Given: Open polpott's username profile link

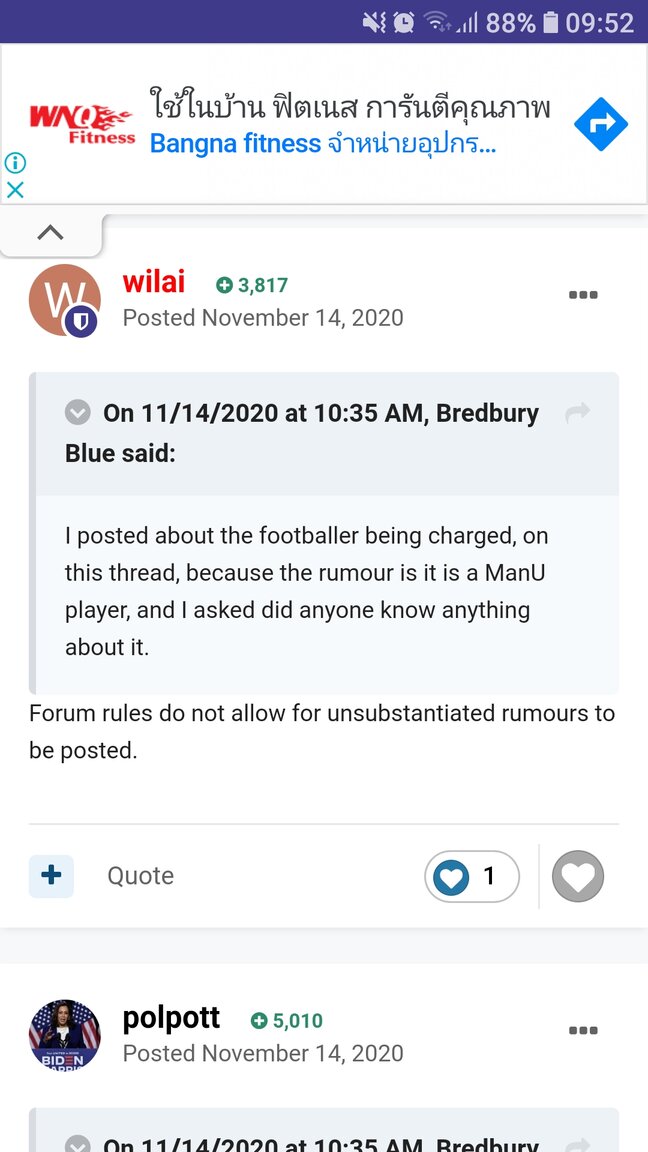Looking at the screenshot, I should click(171, 1018).
